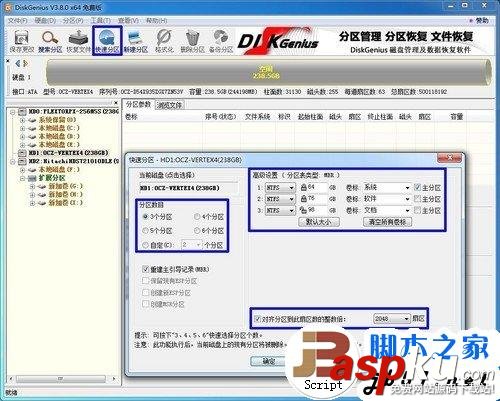Click the Recover Files (恢复文件) toolbar icon
Screen dimensions: 500x401
(x=78, y=41)
